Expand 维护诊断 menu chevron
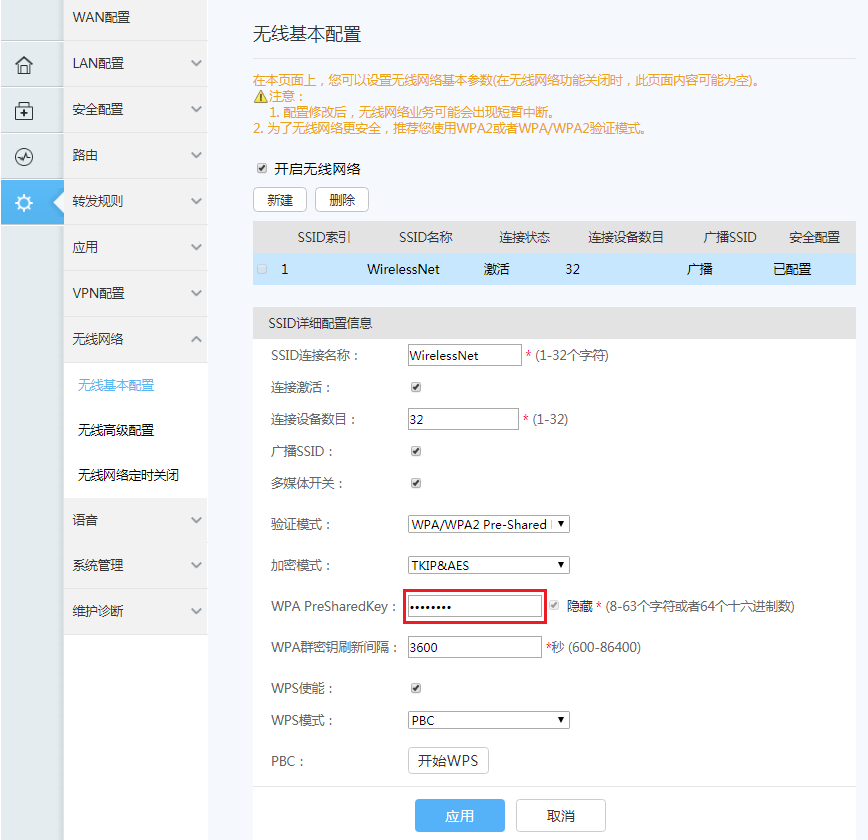Image resolution: width=868 pixels, height=840 pixels. point(196,611)
